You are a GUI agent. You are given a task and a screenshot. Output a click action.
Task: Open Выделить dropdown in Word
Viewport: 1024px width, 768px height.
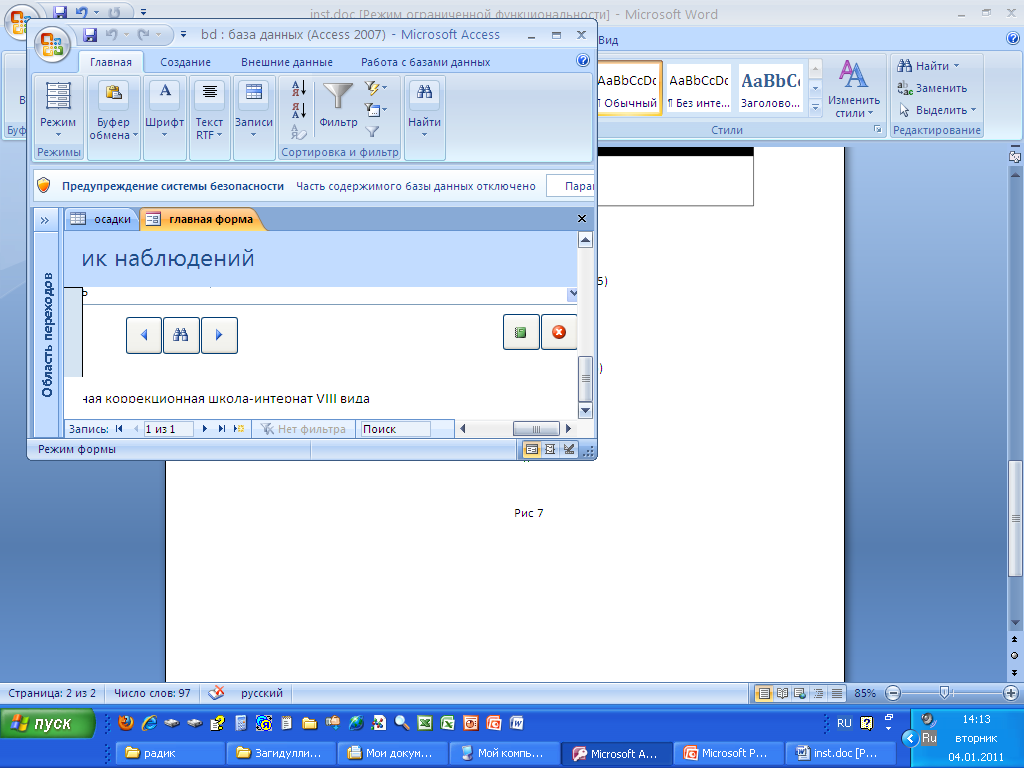coord(937,110)
